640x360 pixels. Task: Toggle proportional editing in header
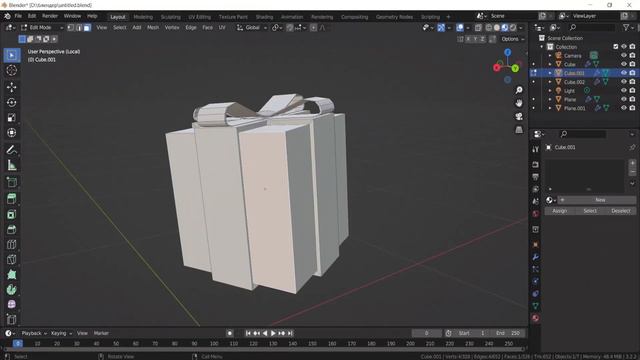click(x=313, y=27)
